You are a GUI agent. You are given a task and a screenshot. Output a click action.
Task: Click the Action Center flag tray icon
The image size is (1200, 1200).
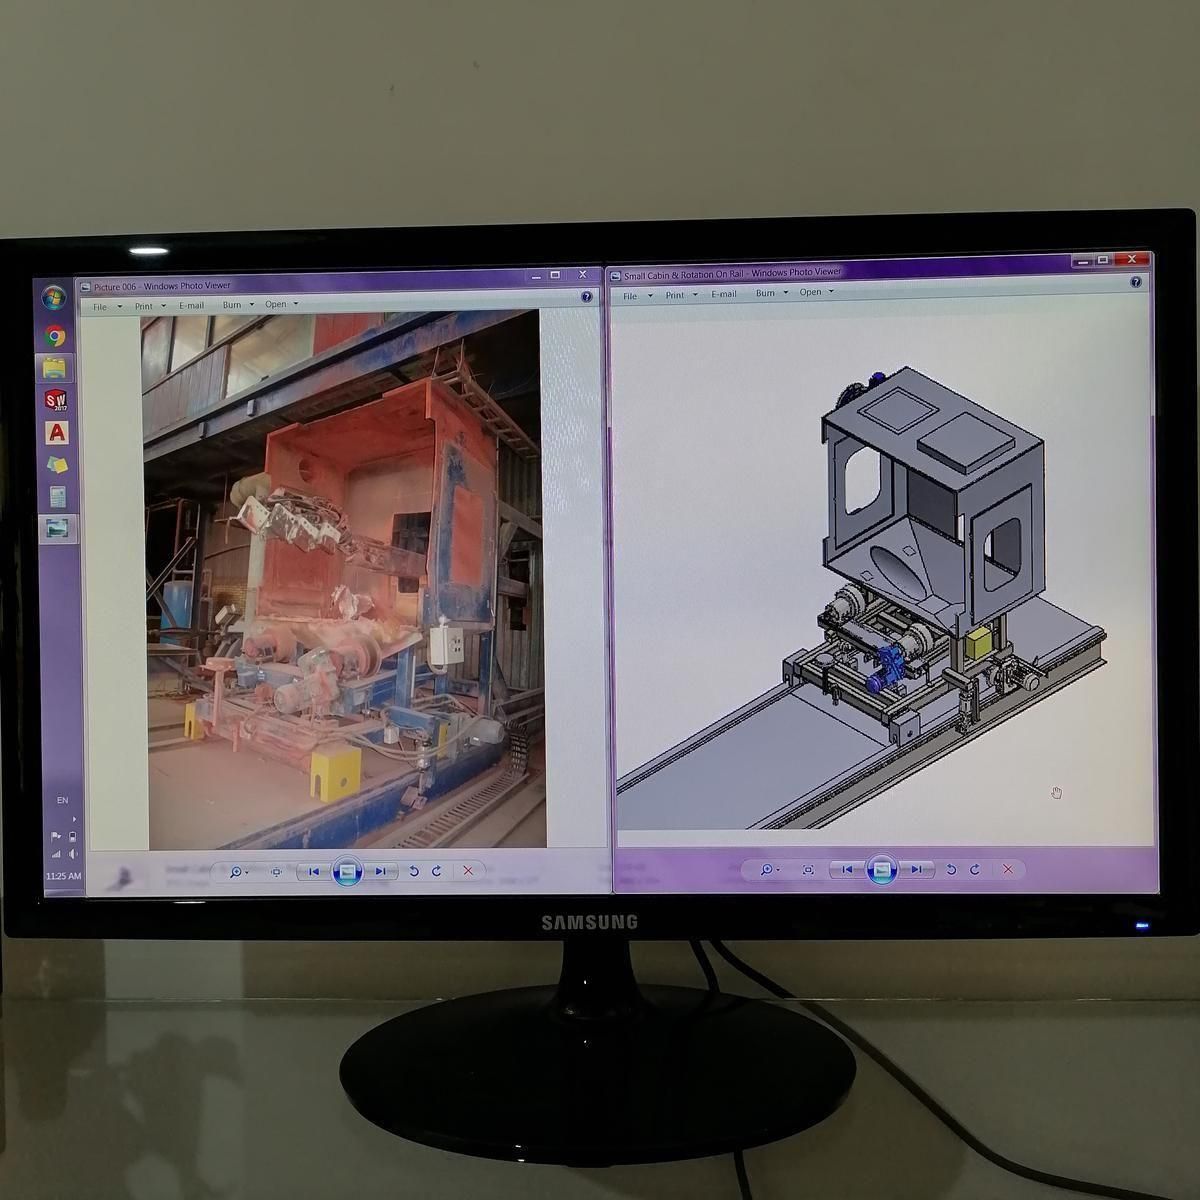(x=56, y=836)
